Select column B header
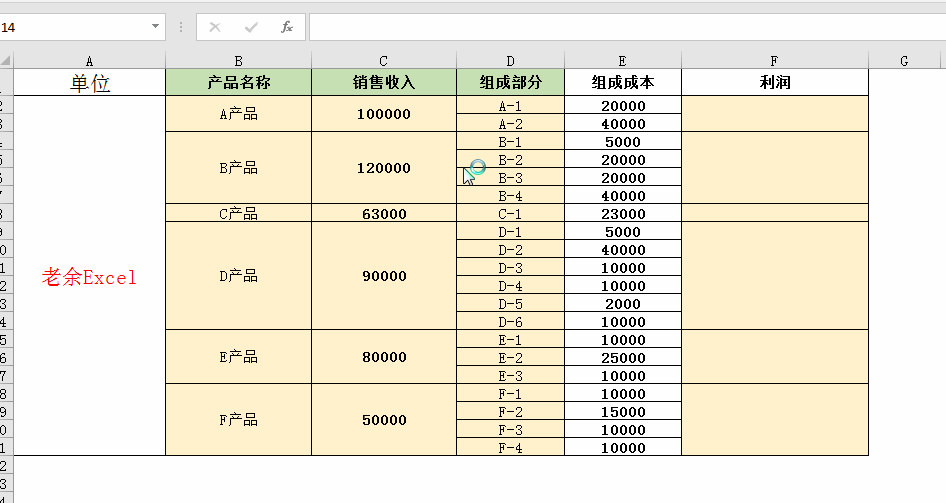Screen dimensions: 946x503 238,60
